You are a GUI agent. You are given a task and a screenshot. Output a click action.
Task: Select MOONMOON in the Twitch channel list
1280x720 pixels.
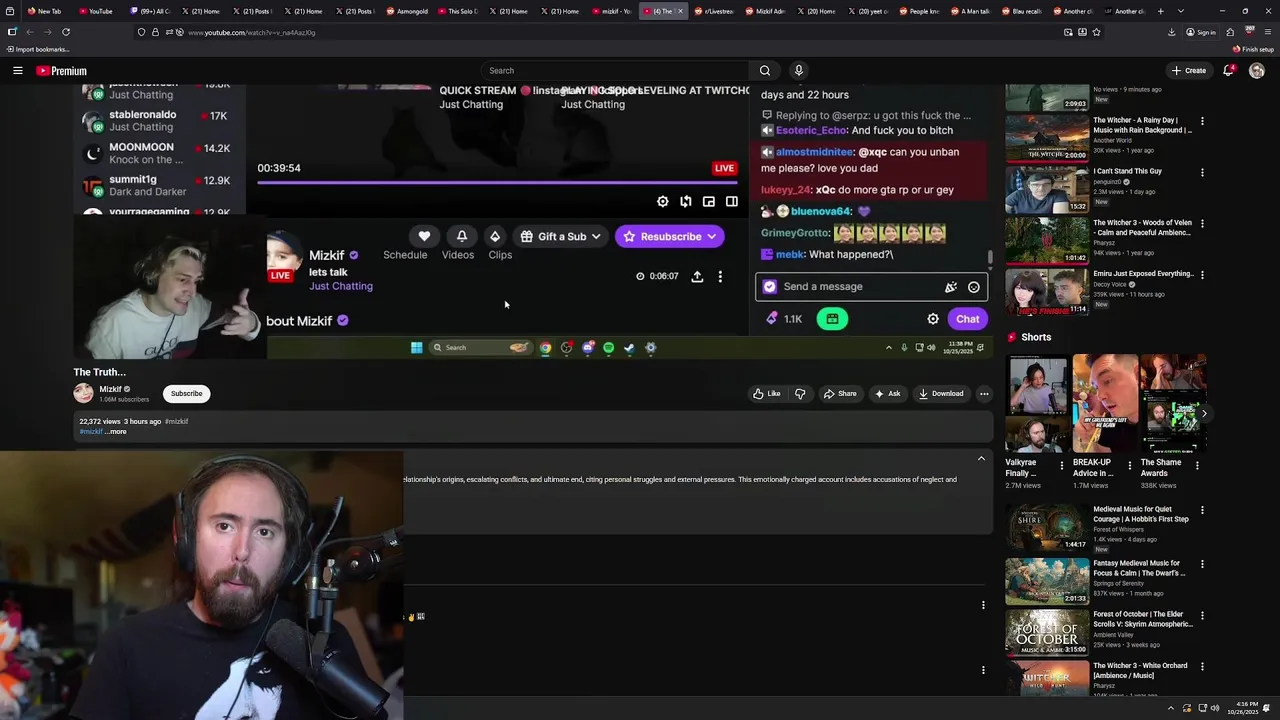coord(158,153)
